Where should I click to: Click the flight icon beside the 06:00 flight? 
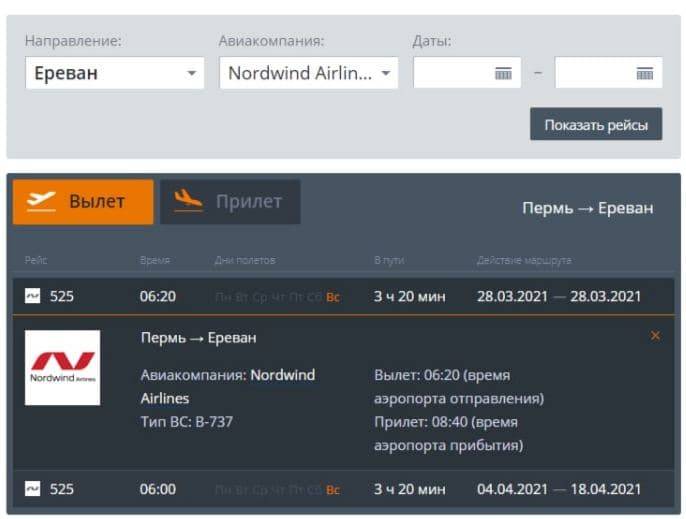point(33,489)
